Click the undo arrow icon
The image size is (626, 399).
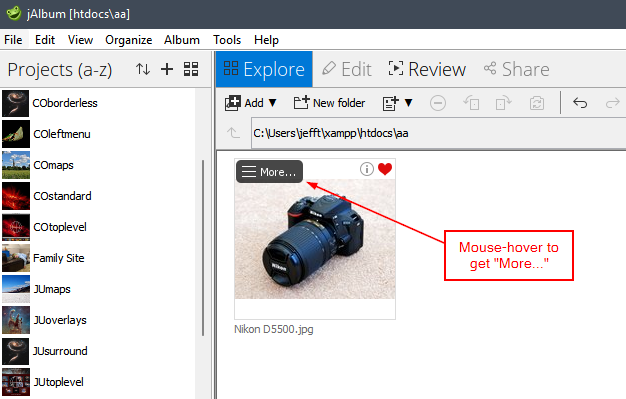(x=580, y=103)
